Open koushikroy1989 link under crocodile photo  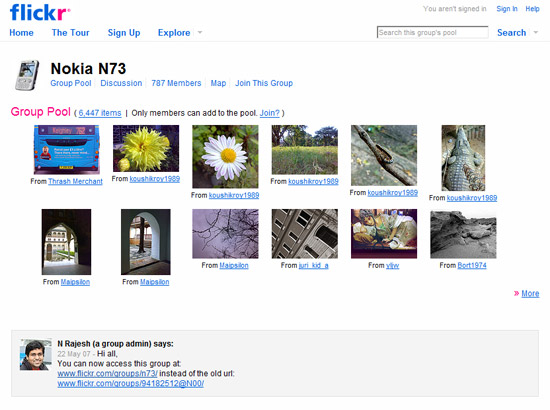[472, 198]
